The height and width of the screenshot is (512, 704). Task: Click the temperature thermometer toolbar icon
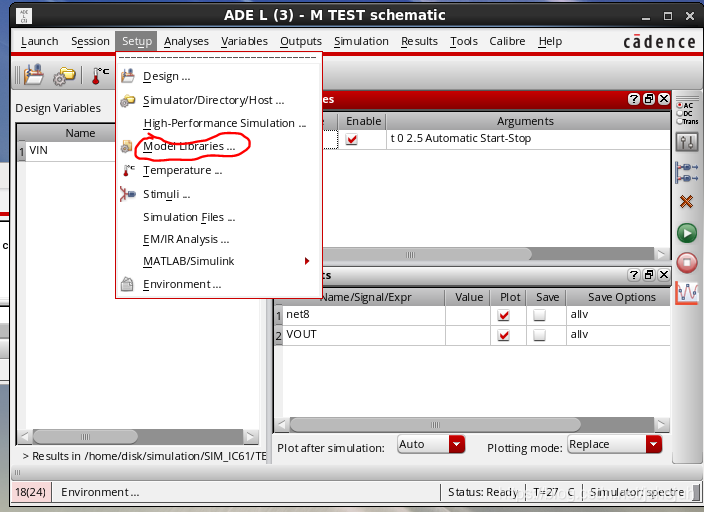100,75
